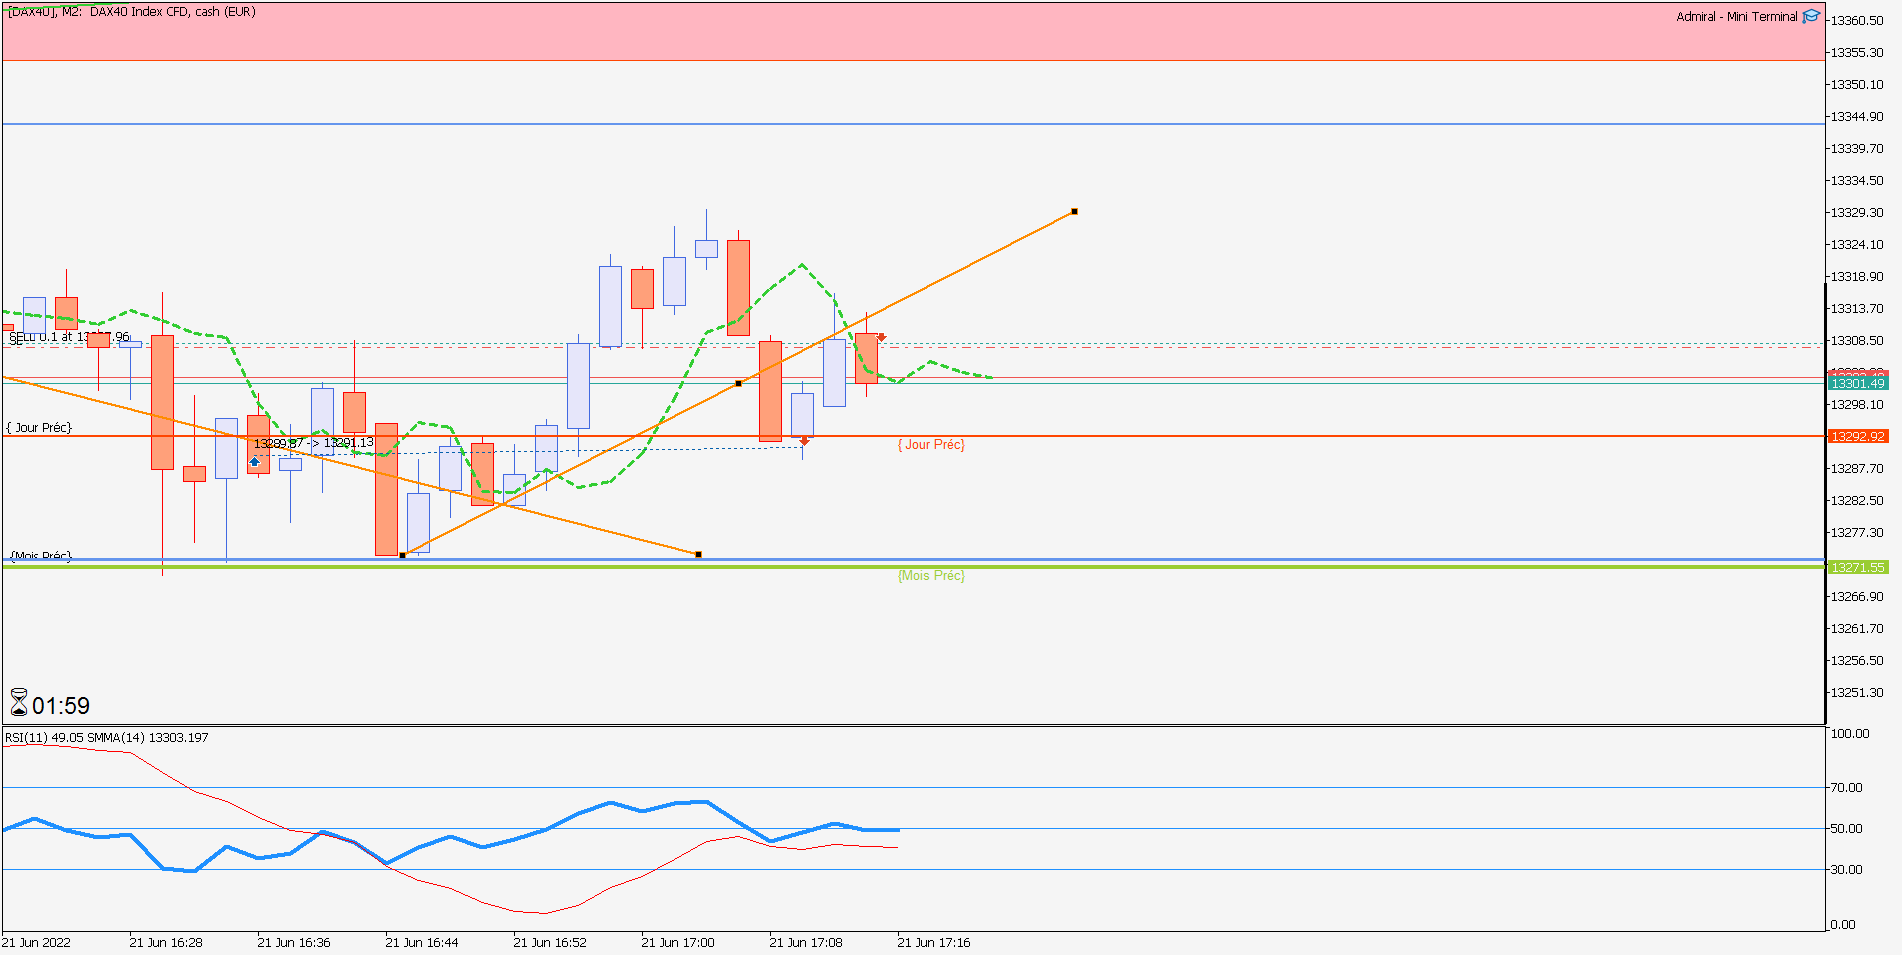
Task: Click the '21 Jun 17:16' time label
Action: click(934, 942)
